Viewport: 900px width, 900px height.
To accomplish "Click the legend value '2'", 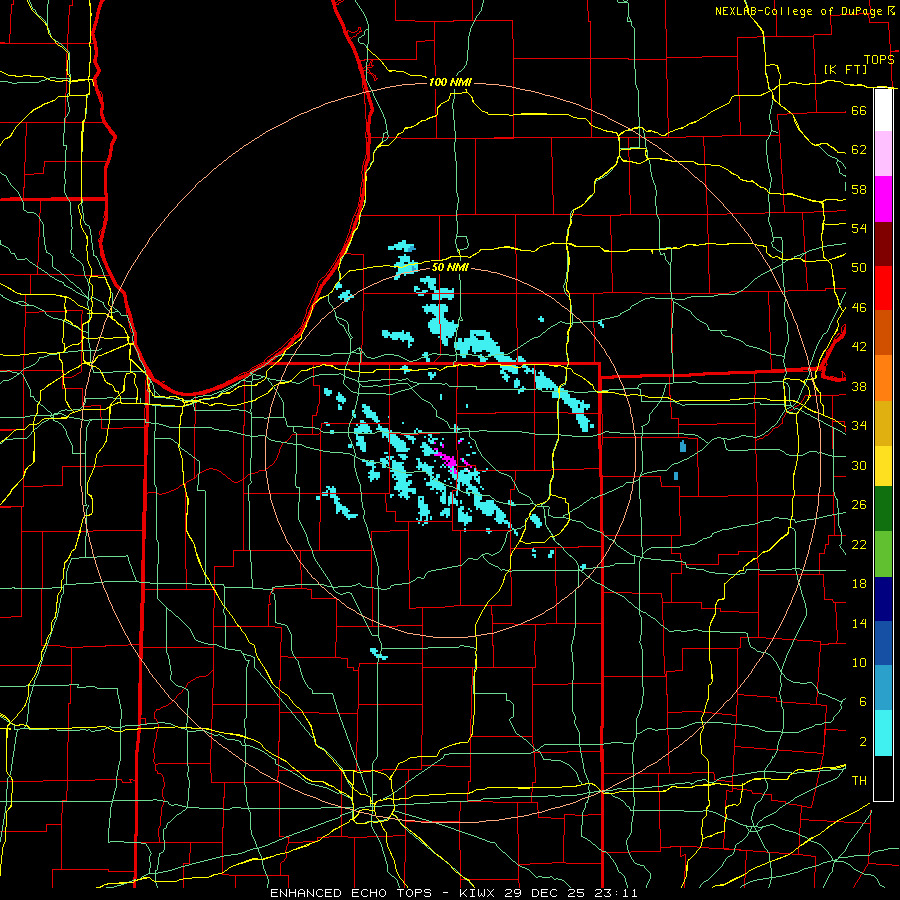I will (x=862, y=741).
